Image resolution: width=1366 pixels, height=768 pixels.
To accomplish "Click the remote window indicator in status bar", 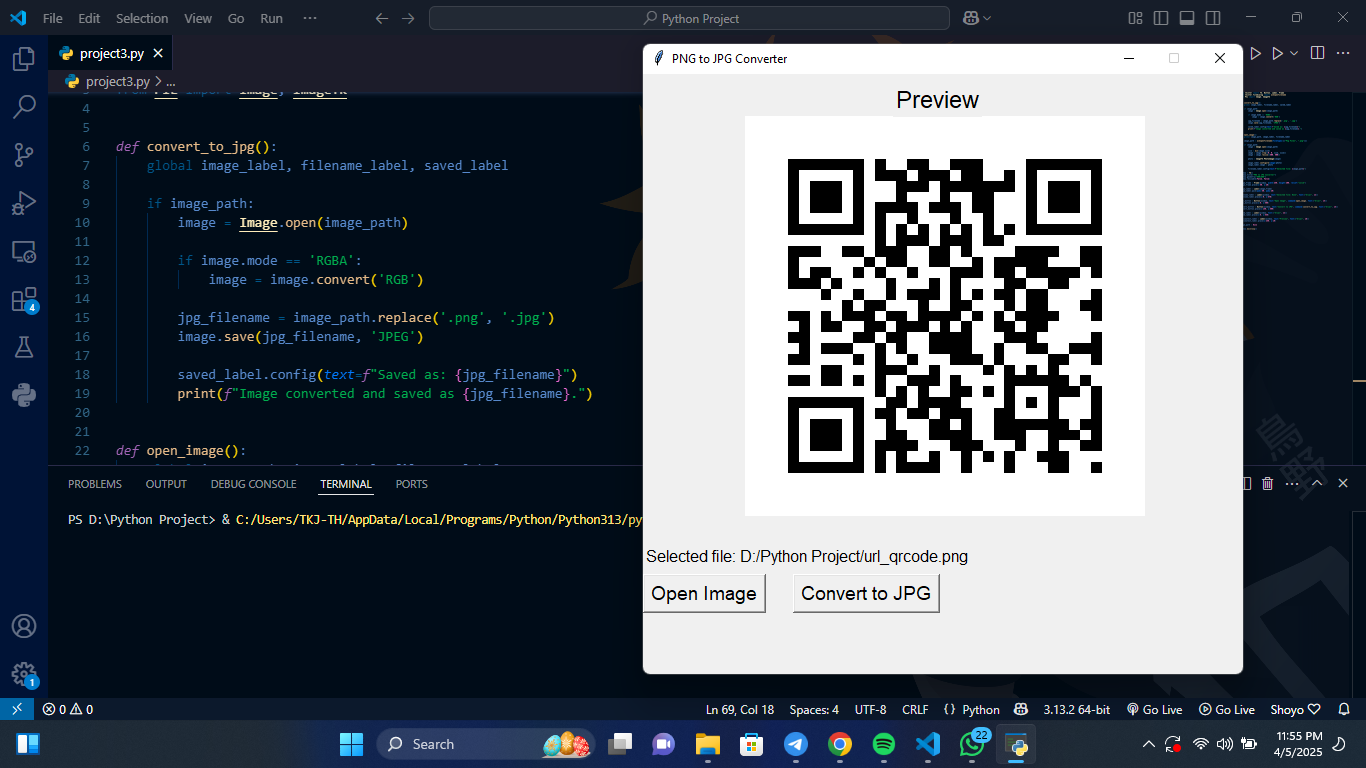I will pyautogui.click(x=16, y=709).
